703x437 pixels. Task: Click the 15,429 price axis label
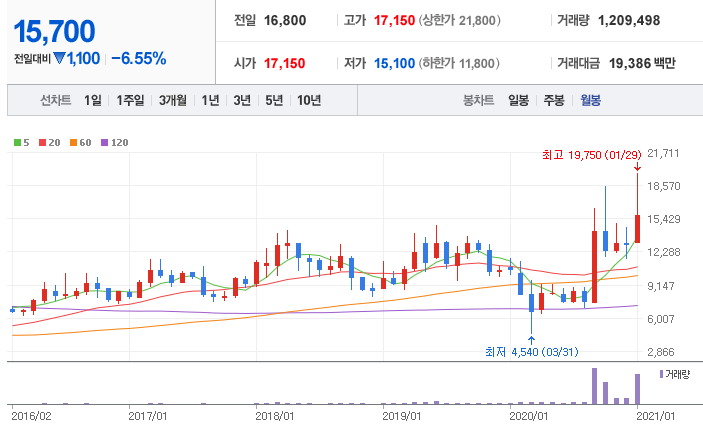click(x=664, y=219)
